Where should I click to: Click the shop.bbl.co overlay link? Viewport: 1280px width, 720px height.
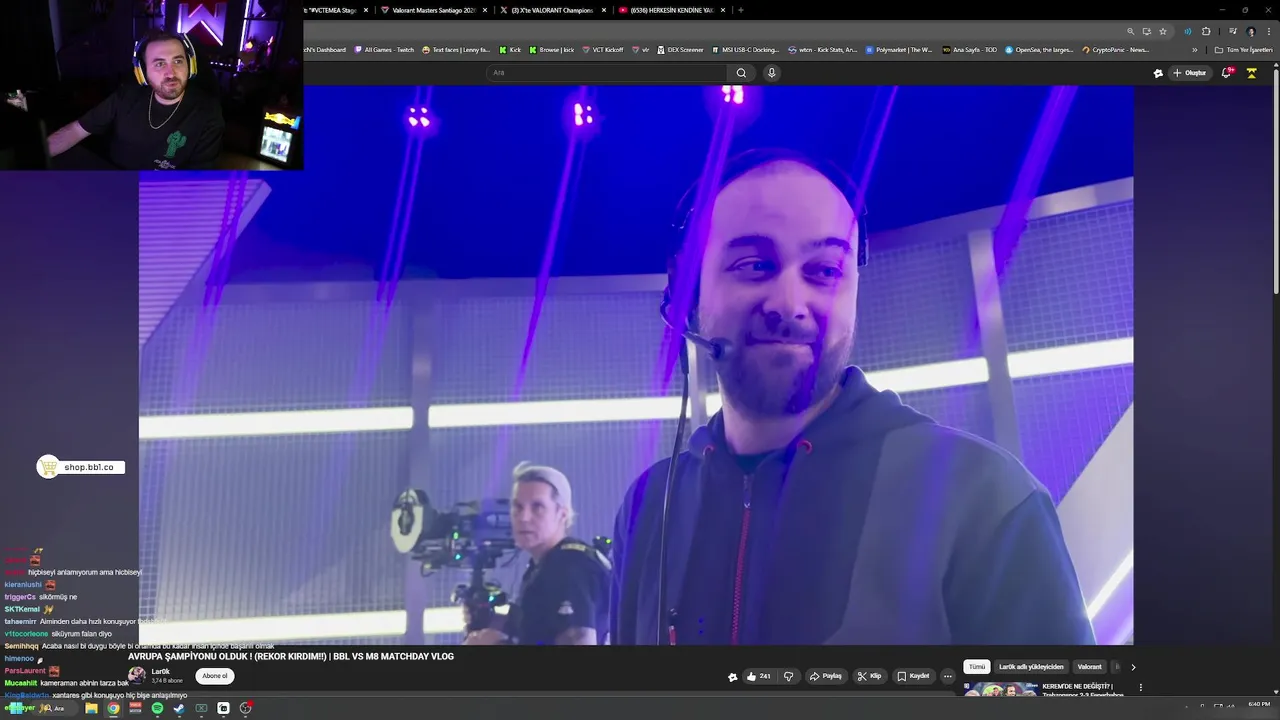click(81, 467)
